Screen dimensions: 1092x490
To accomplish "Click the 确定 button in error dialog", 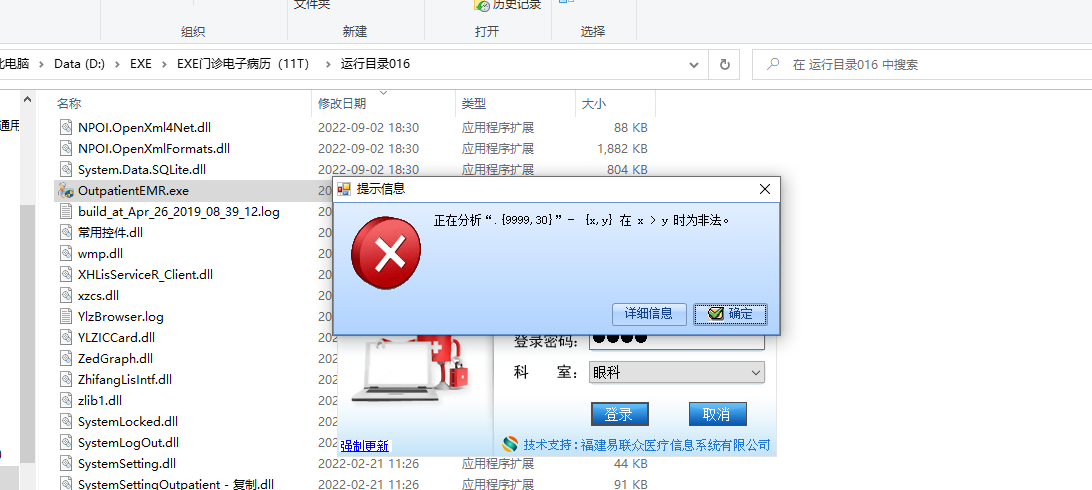I will tap(731, 314).
